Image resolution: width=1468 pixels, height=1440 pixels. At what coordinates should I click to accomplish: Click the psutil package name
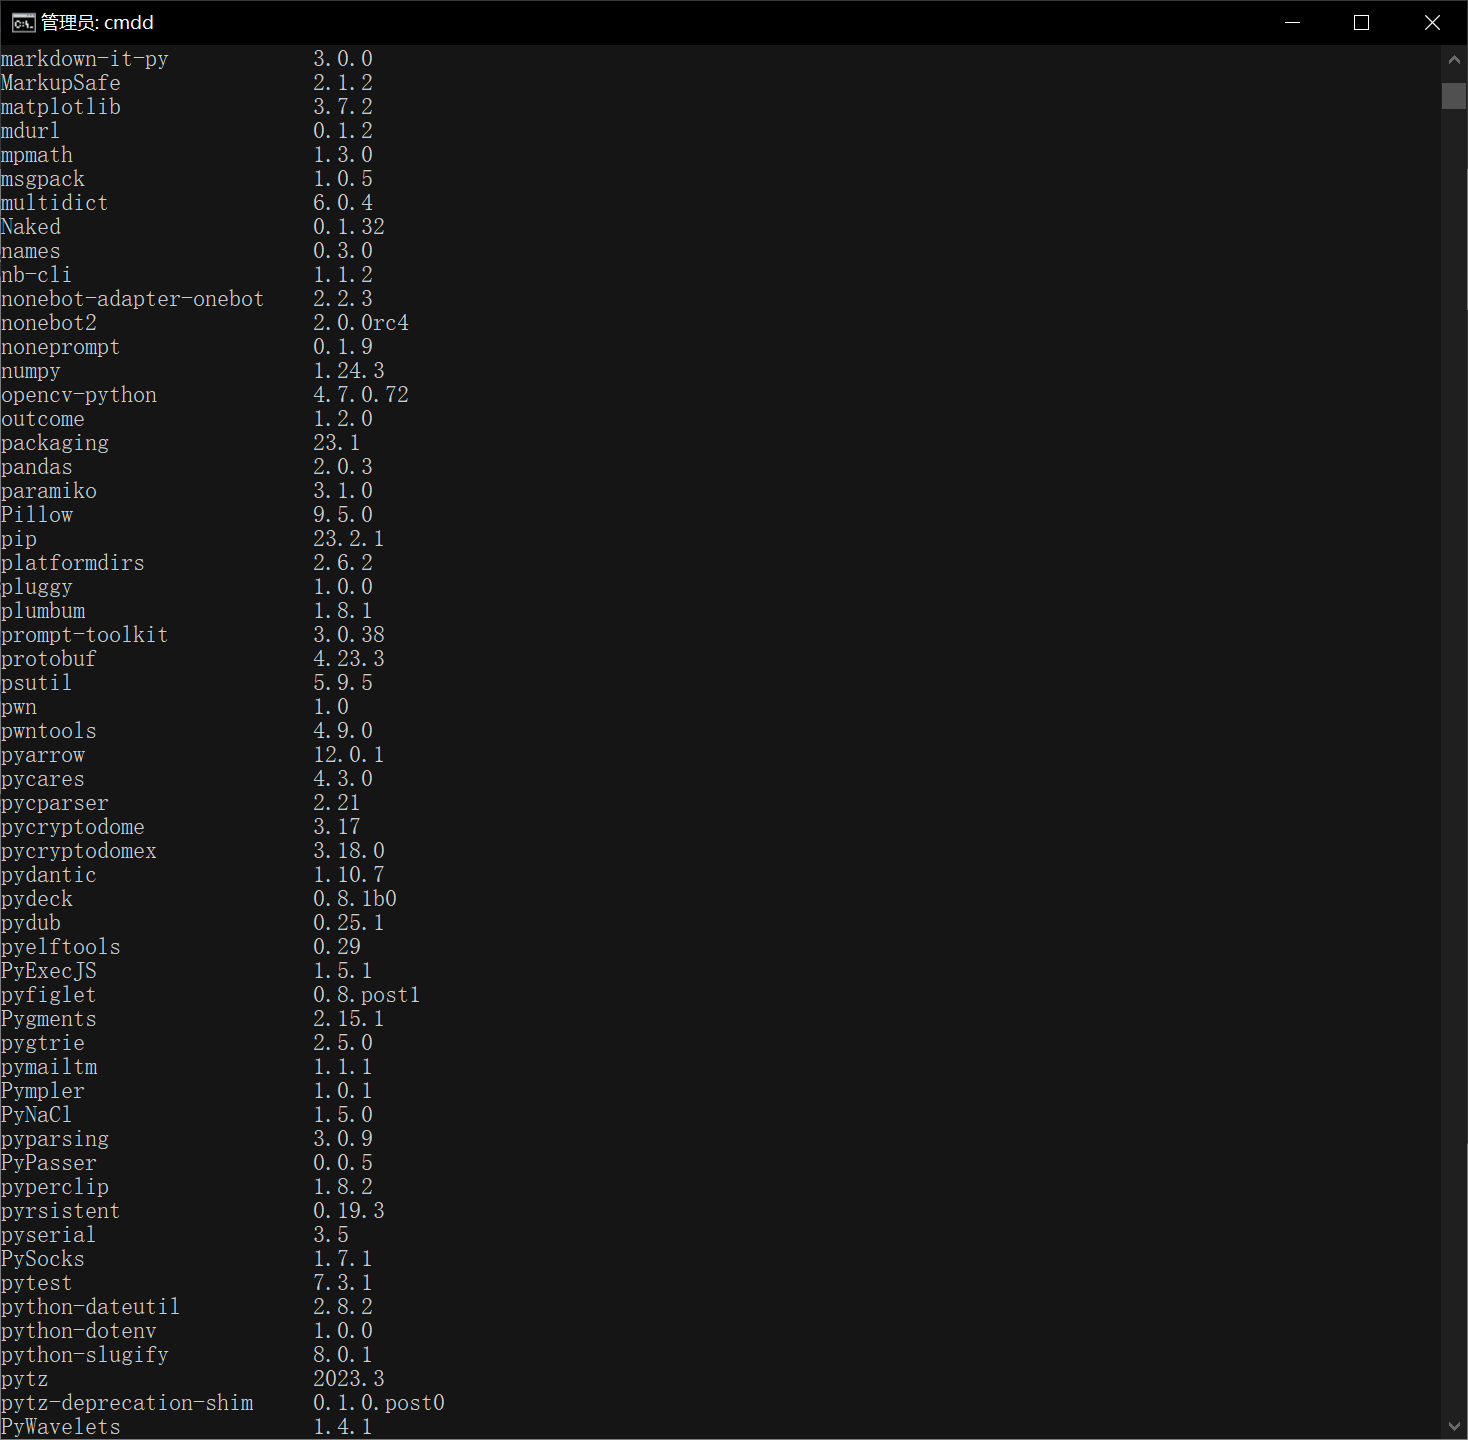click(x=37, y=683)
